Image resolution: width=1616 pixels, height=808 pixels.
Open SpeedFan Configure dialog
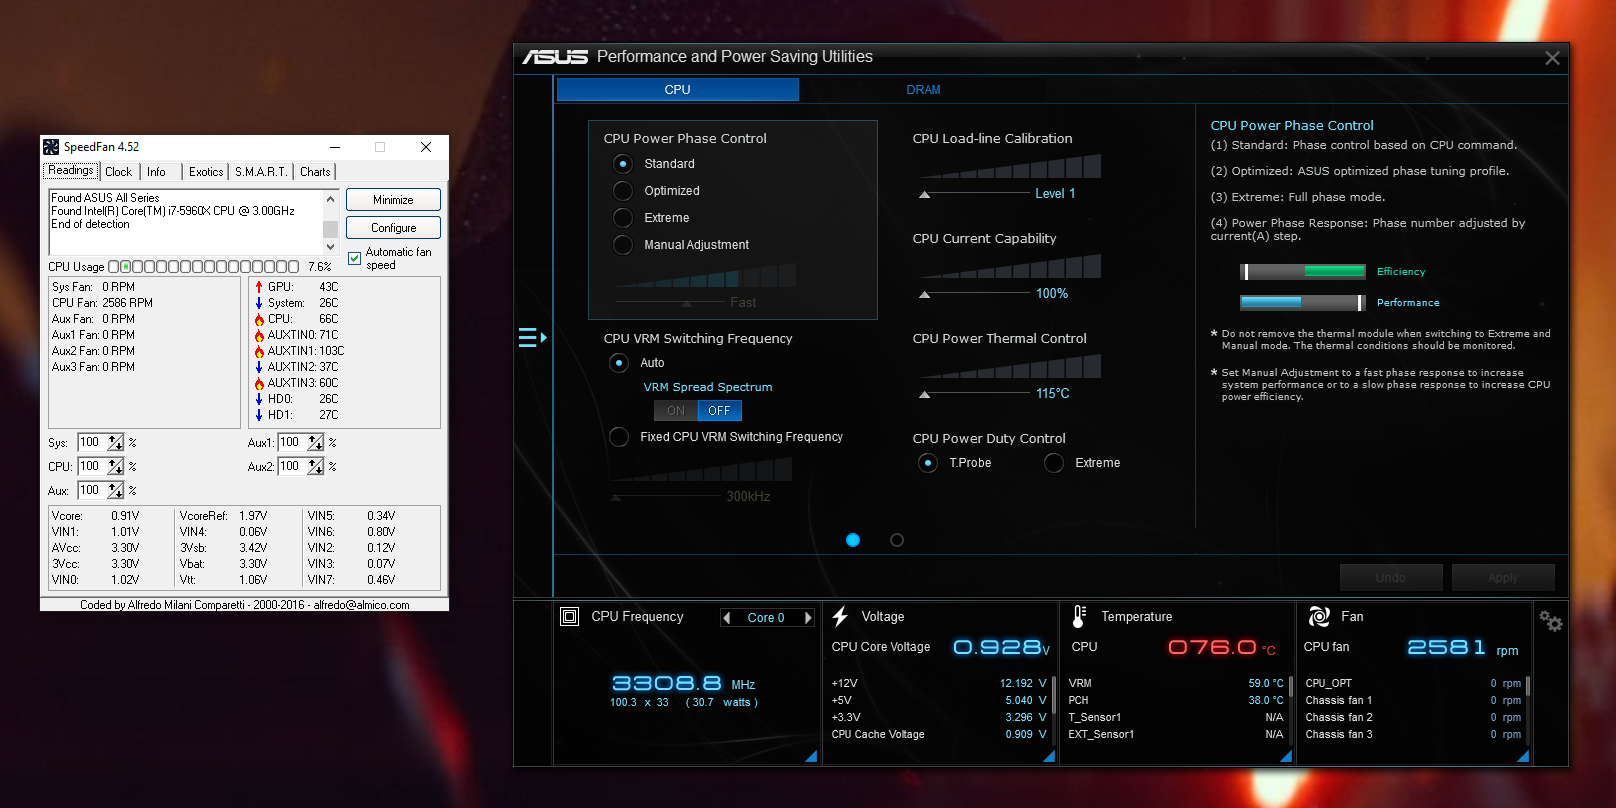point(393,228)
